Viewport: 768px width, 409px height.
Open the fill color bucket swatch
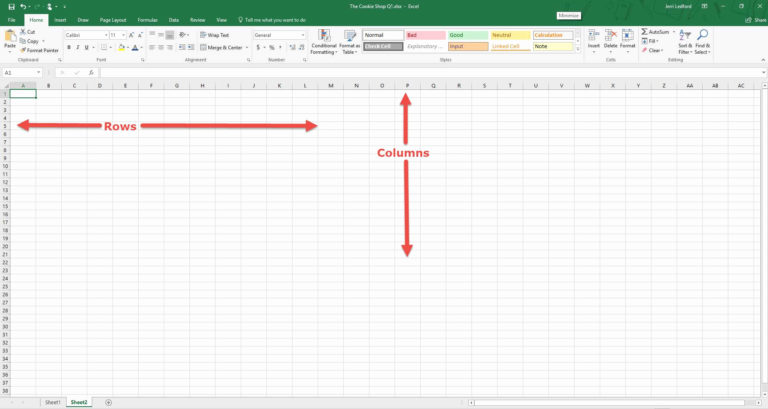pos(121,48)
